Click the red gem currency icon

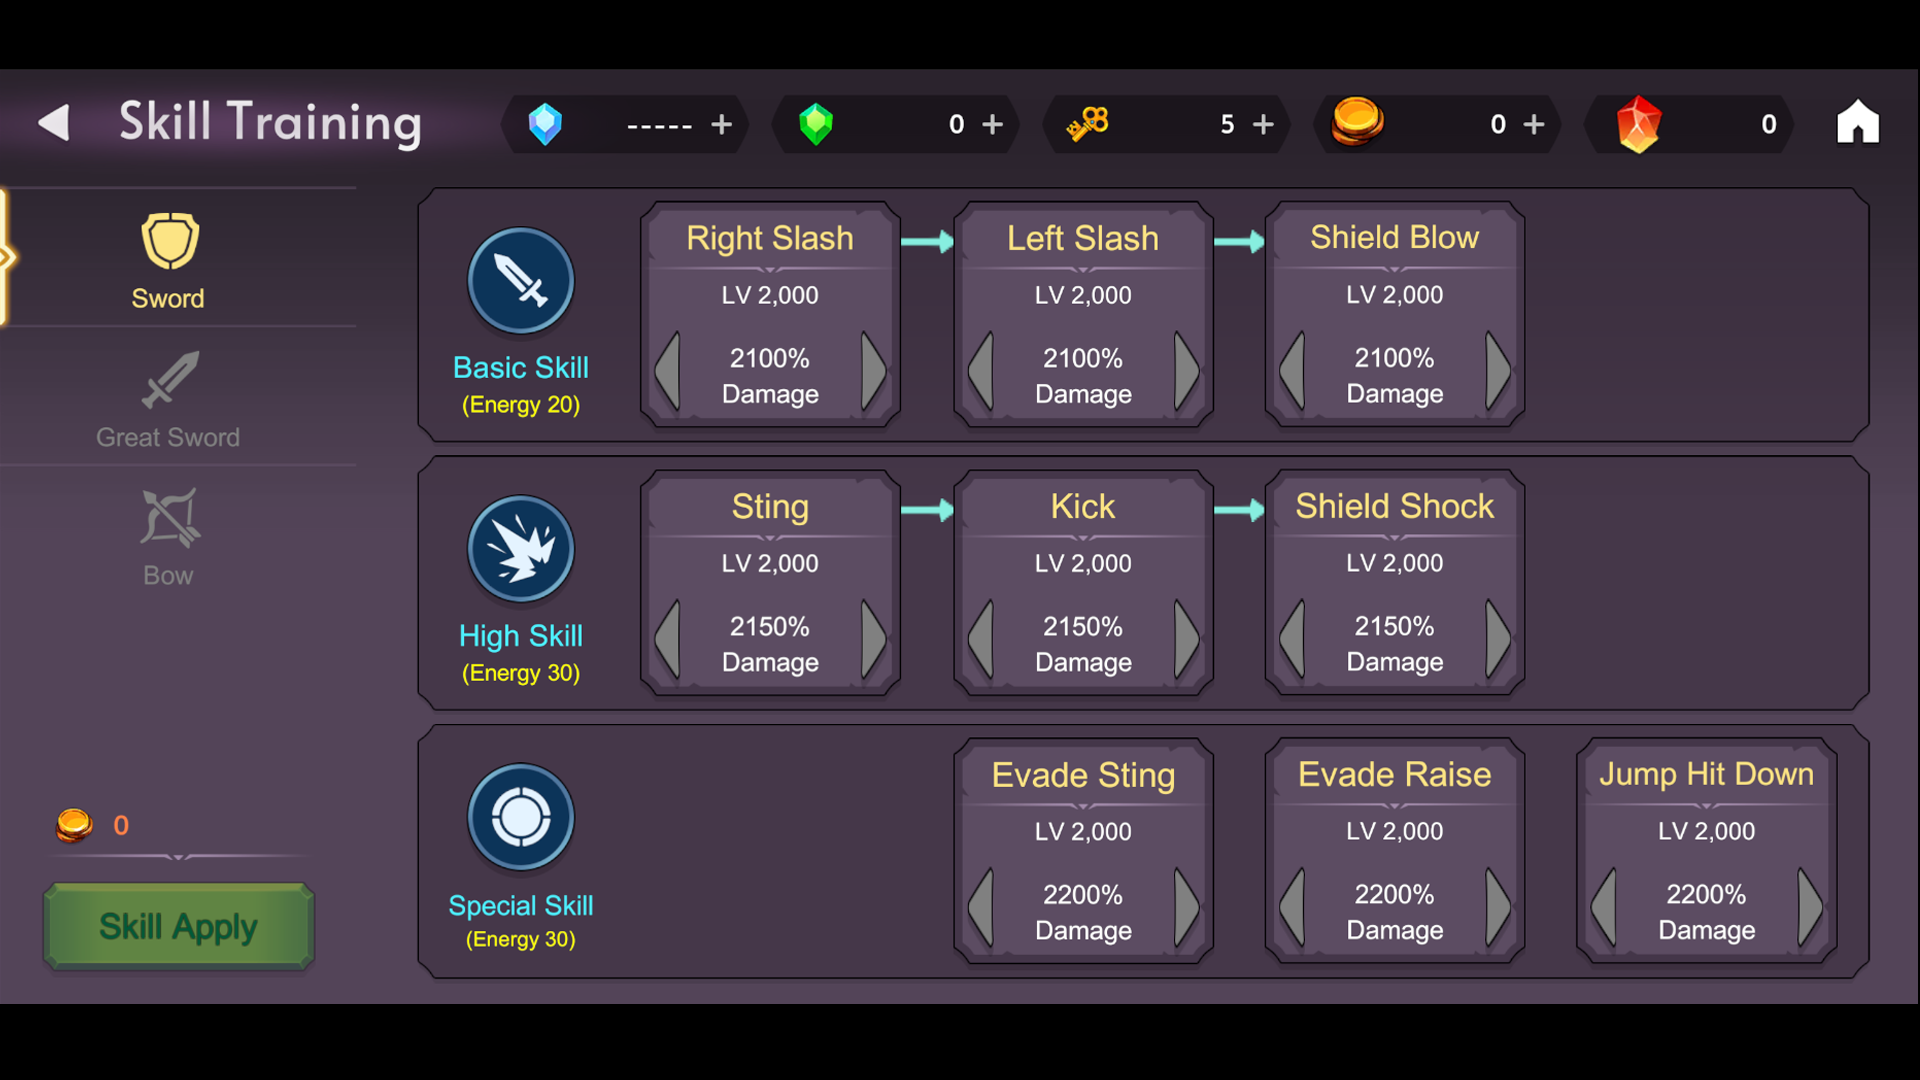(1640, 124)
